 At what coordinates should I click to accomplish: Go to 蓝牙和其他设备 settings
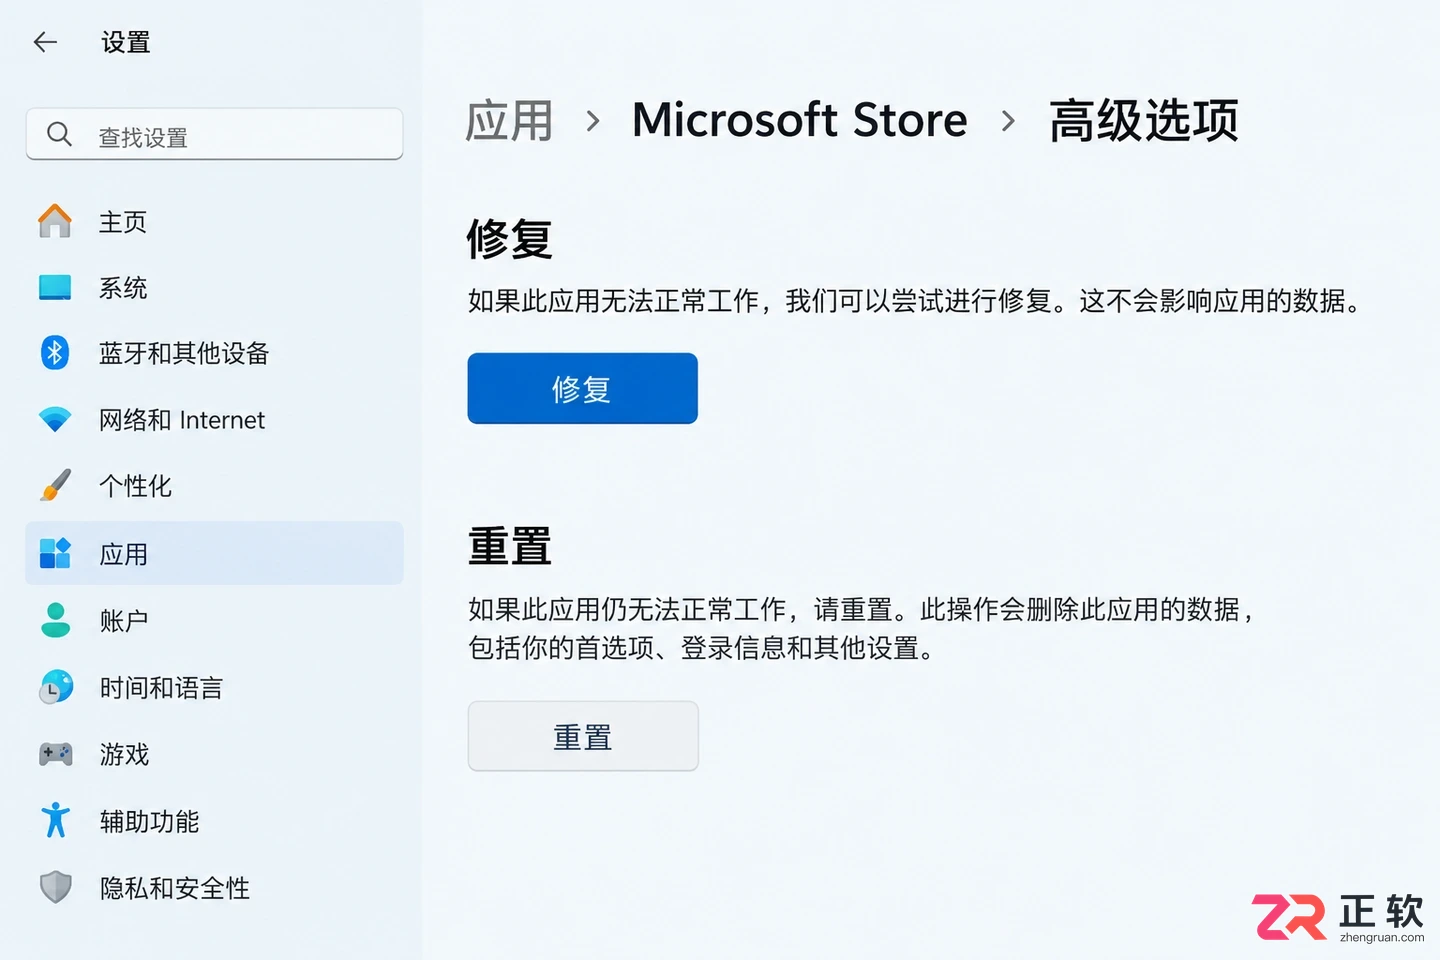coord(214,353)
